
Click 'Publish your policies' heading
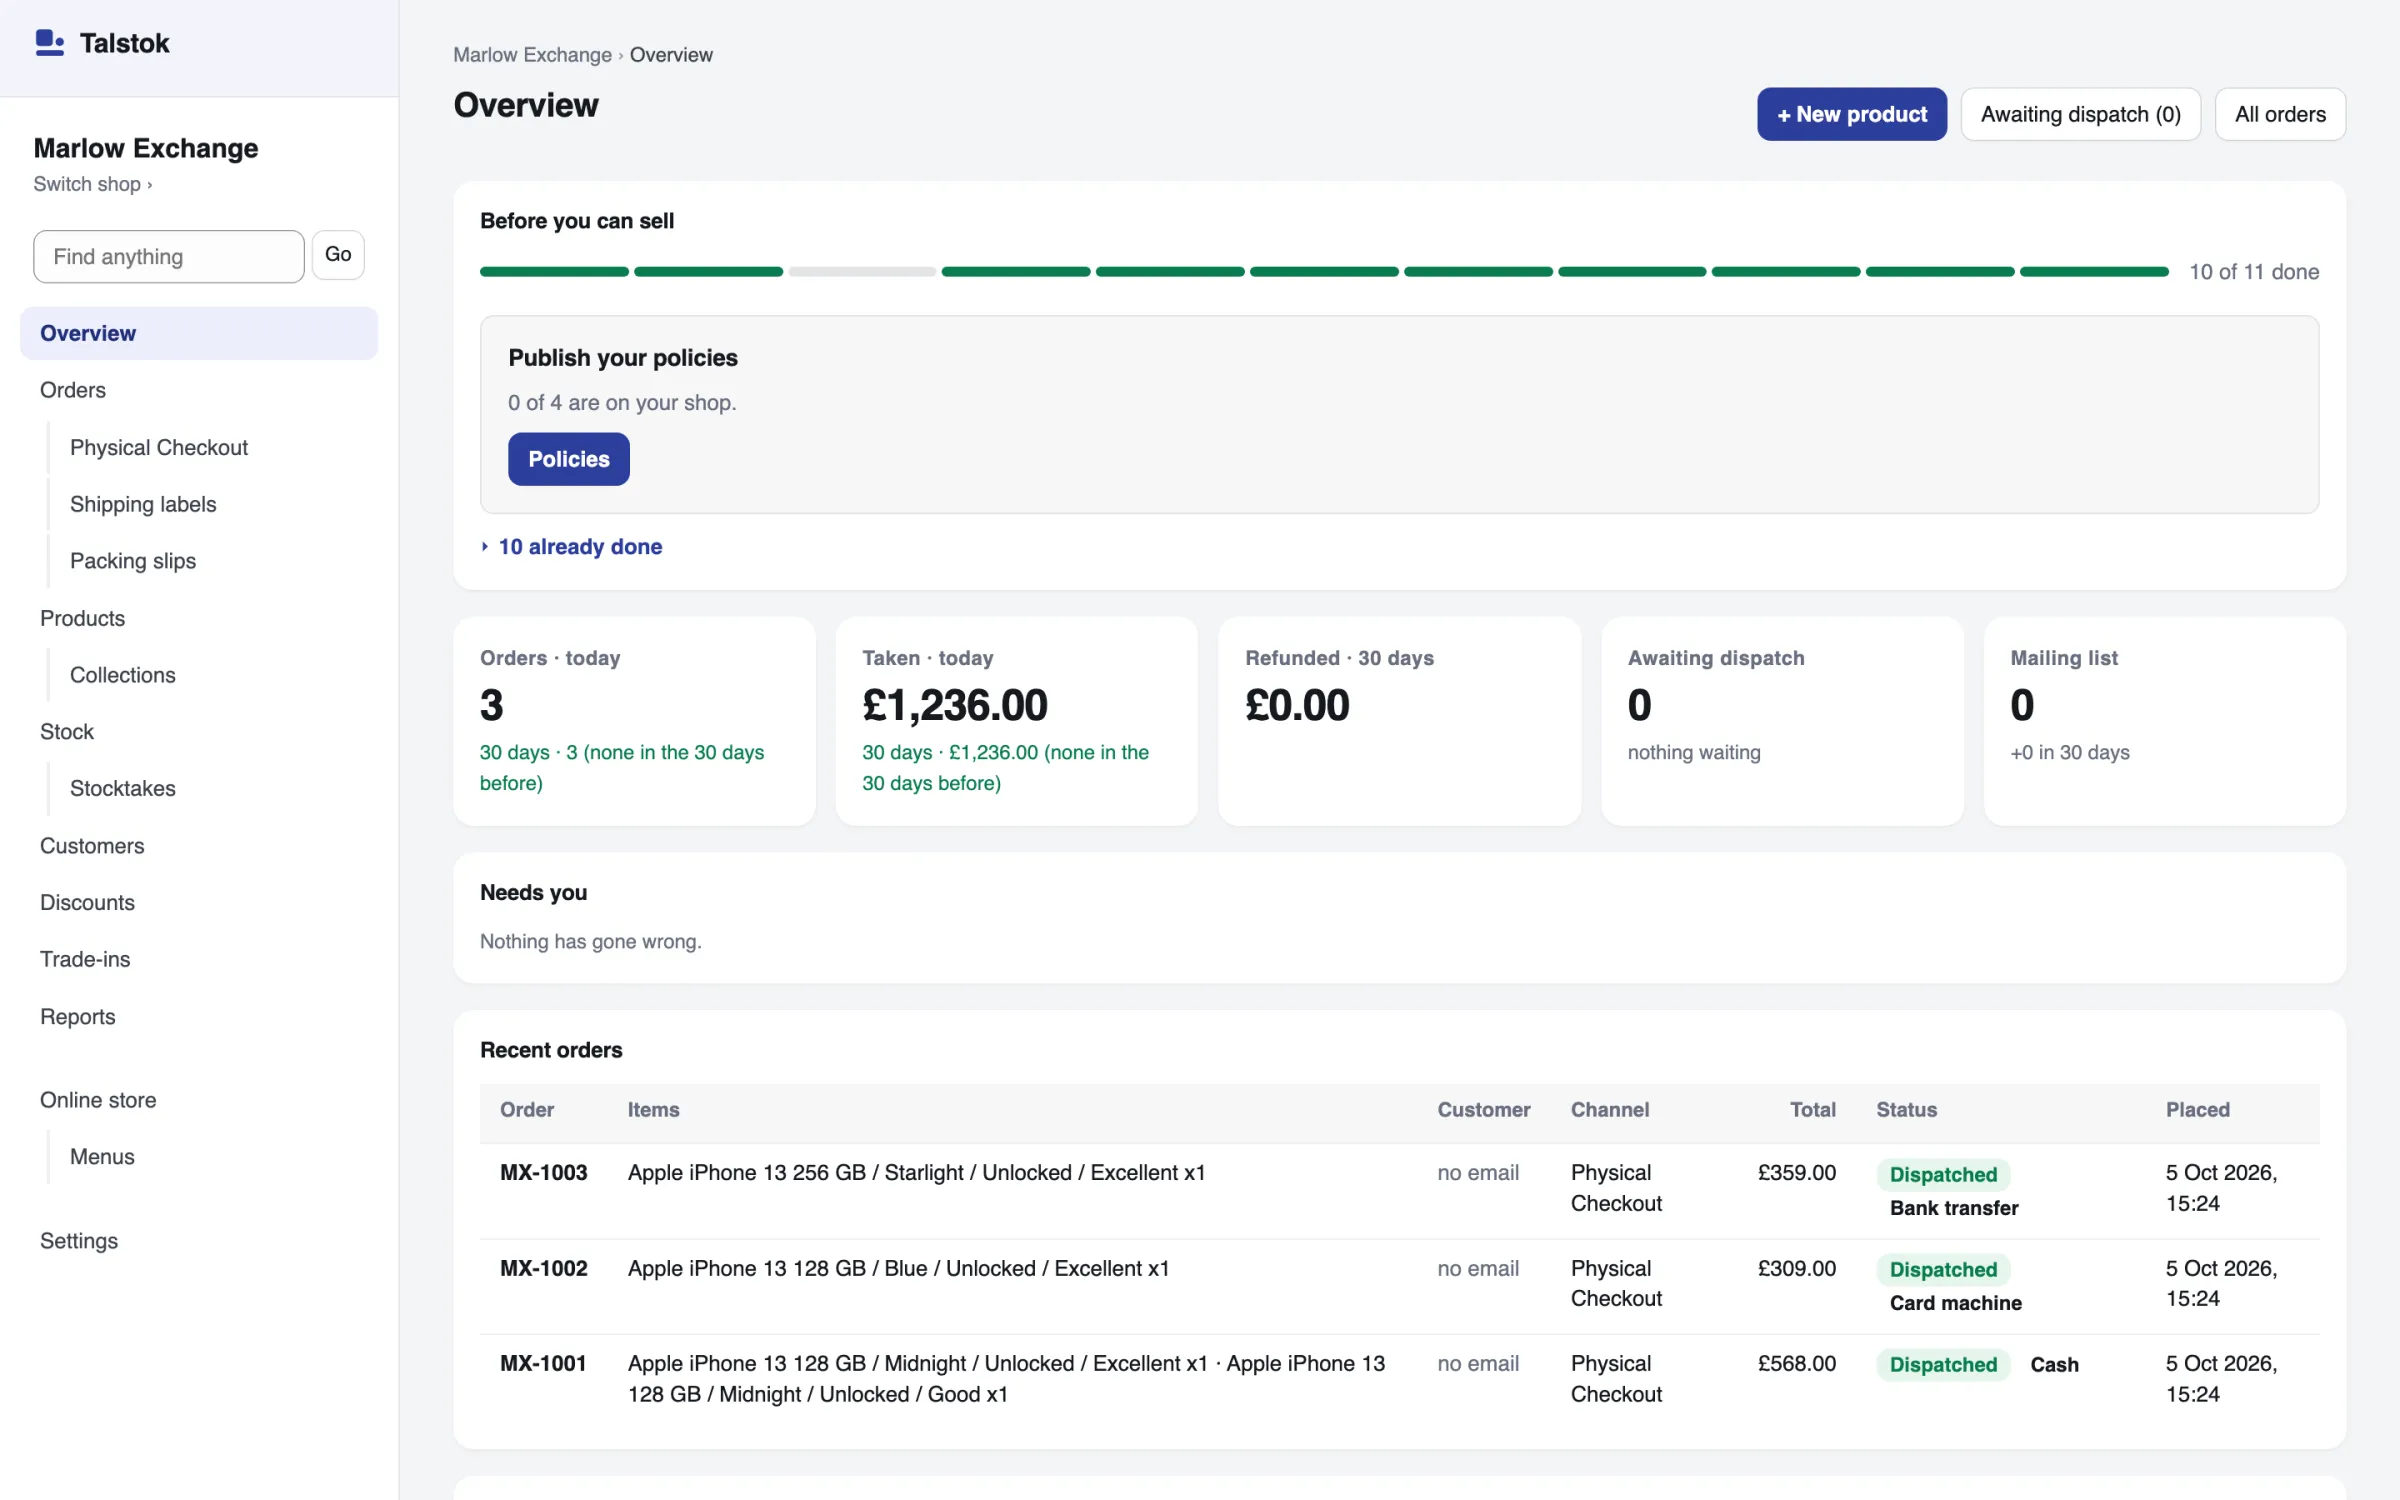click(623, 358)
